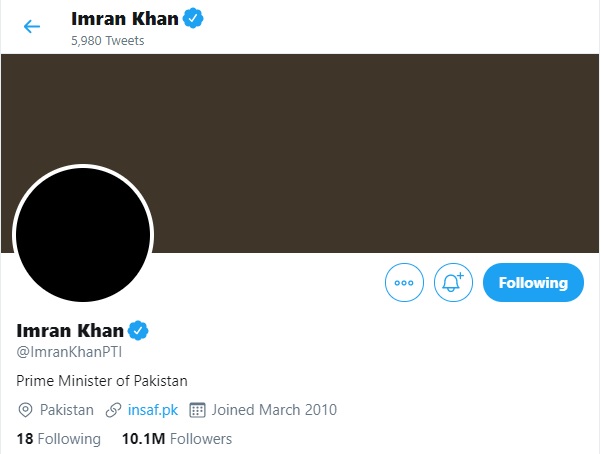601x454 pixels.
Task: Click the Pakistan location text
Action: click(66, 410)
